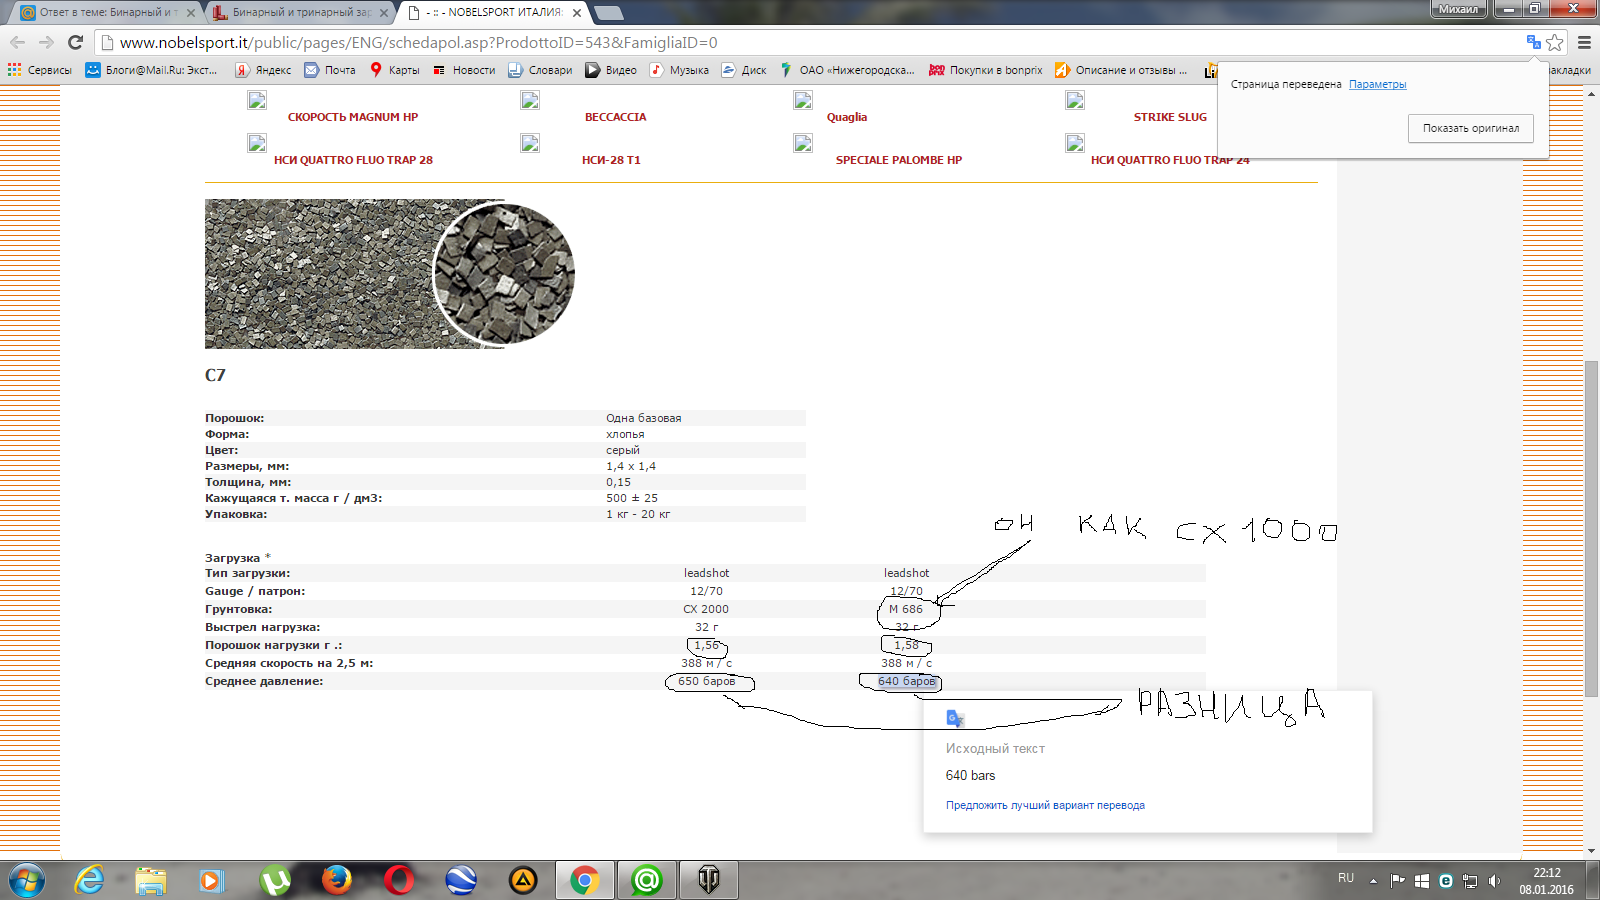Open the STRIKE SLUG product link

click(x=1169, y=117)
